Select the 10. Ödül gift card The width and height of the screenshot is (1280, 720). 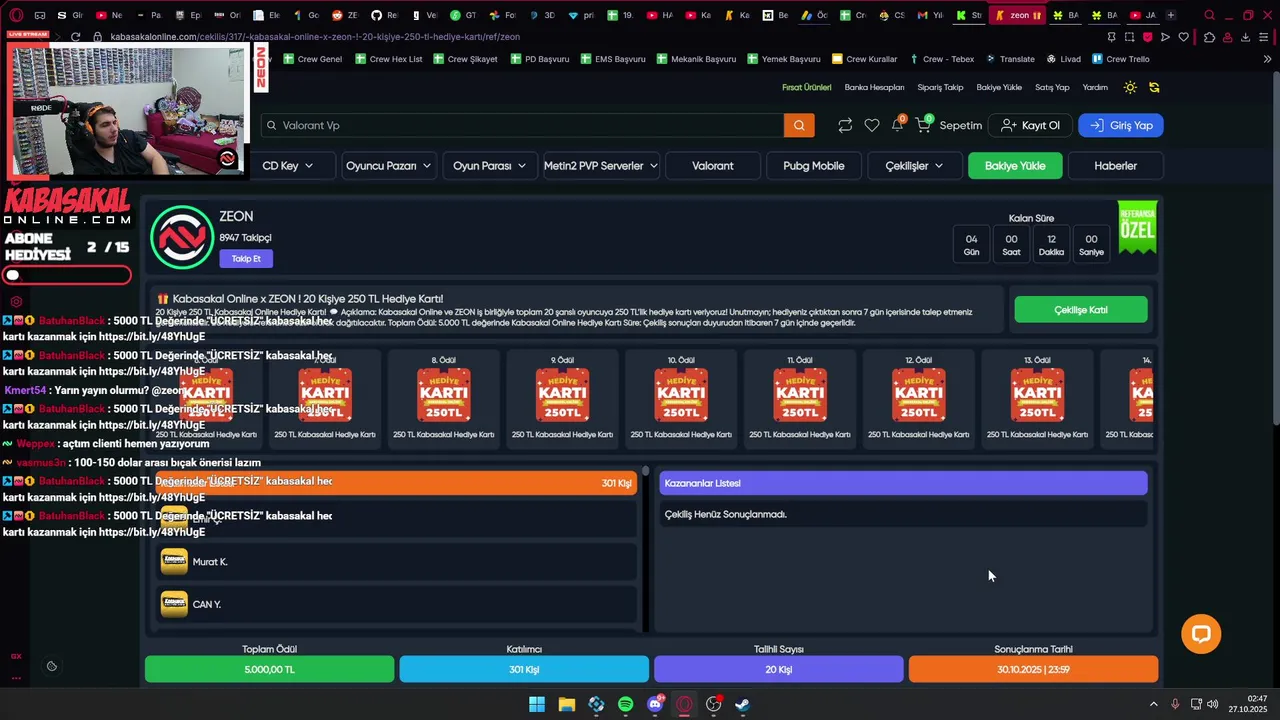[x=681, y=397]
